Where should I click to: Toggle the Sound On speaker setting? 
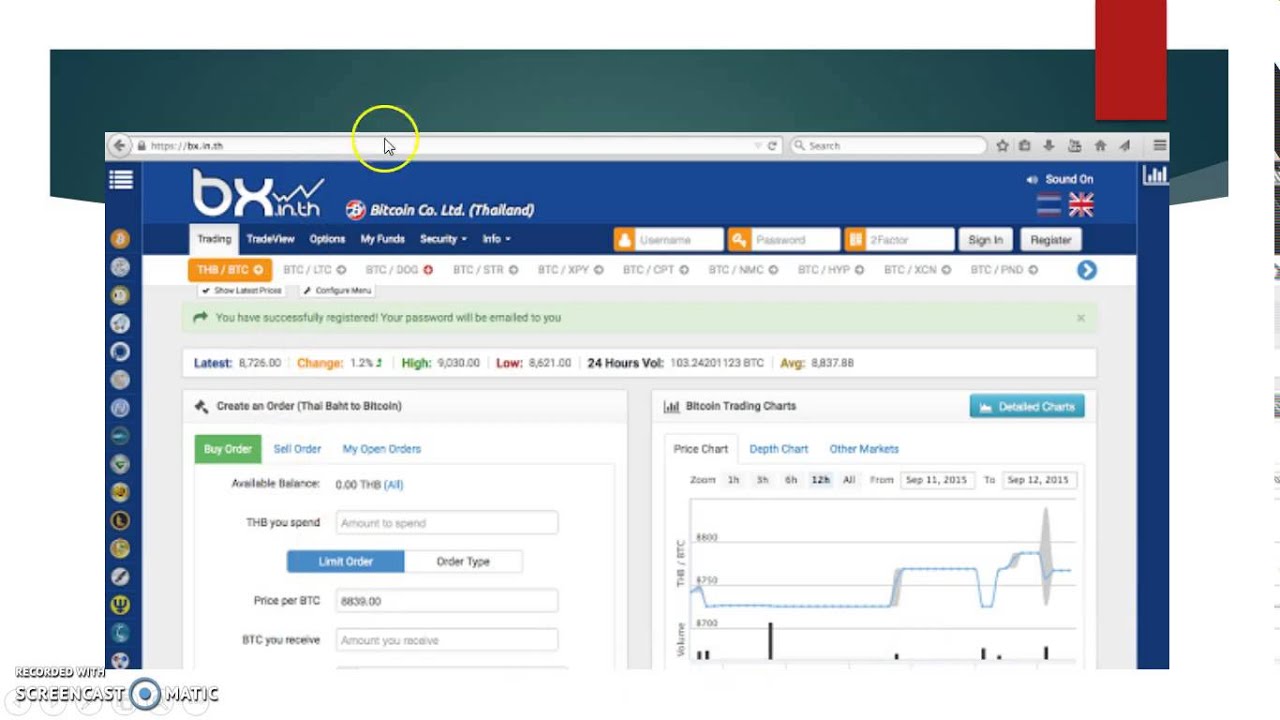click(x=1060, y=179)
